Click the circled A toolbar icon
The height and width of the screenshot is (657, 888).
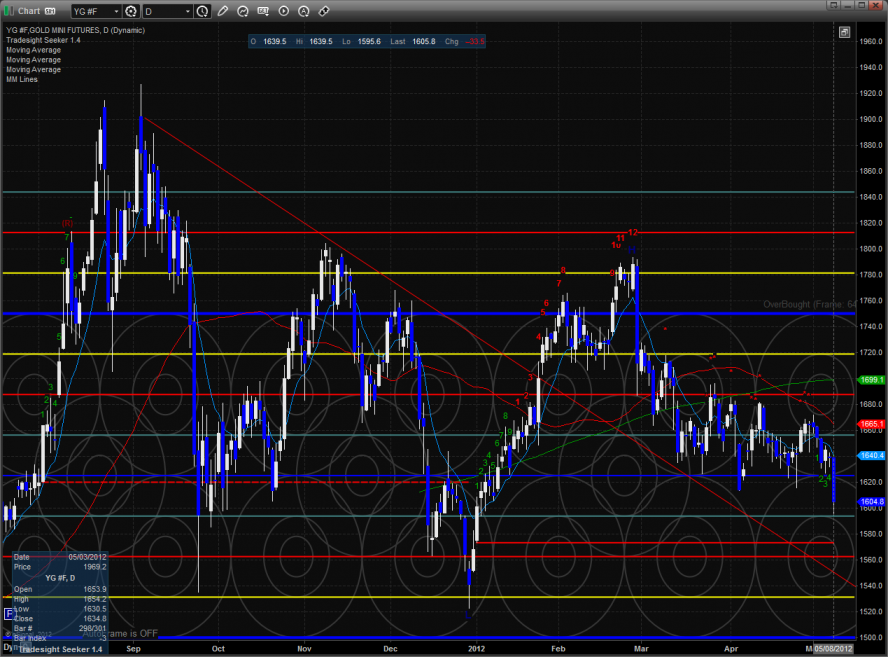[303, 11]
